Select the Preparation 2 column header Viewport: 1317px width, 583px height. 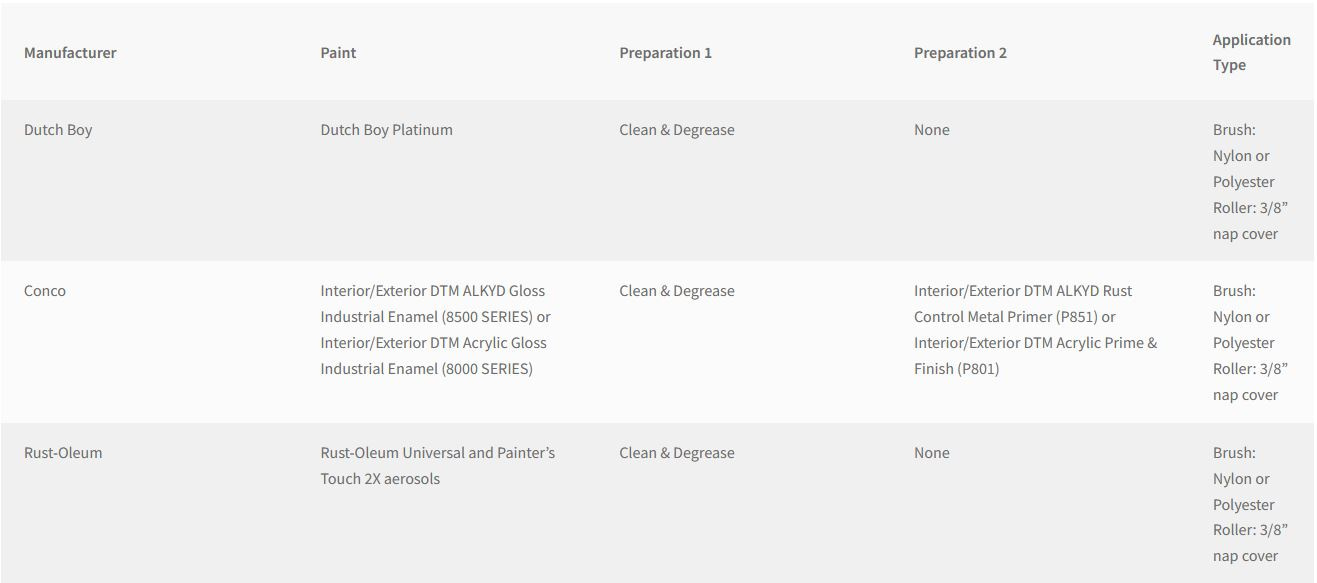[960, 53]
